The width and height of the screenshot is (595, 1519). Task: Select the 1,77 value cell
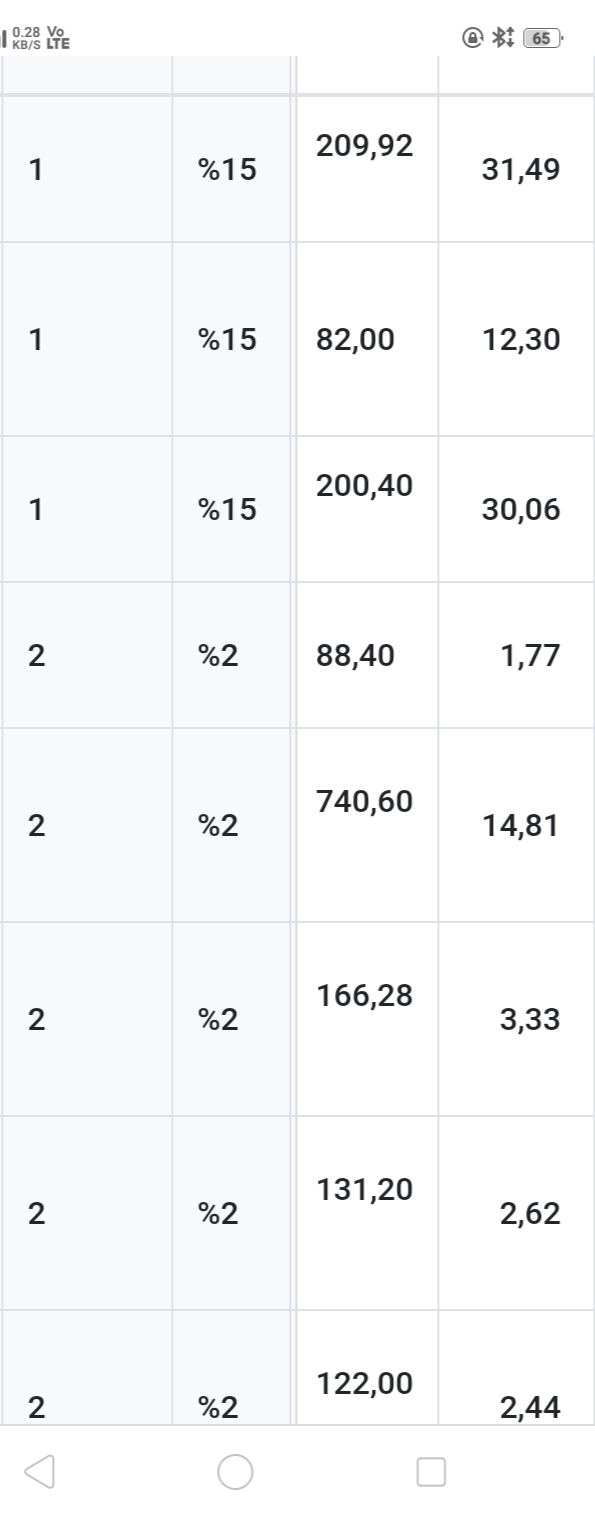click(x=516, y=655)
